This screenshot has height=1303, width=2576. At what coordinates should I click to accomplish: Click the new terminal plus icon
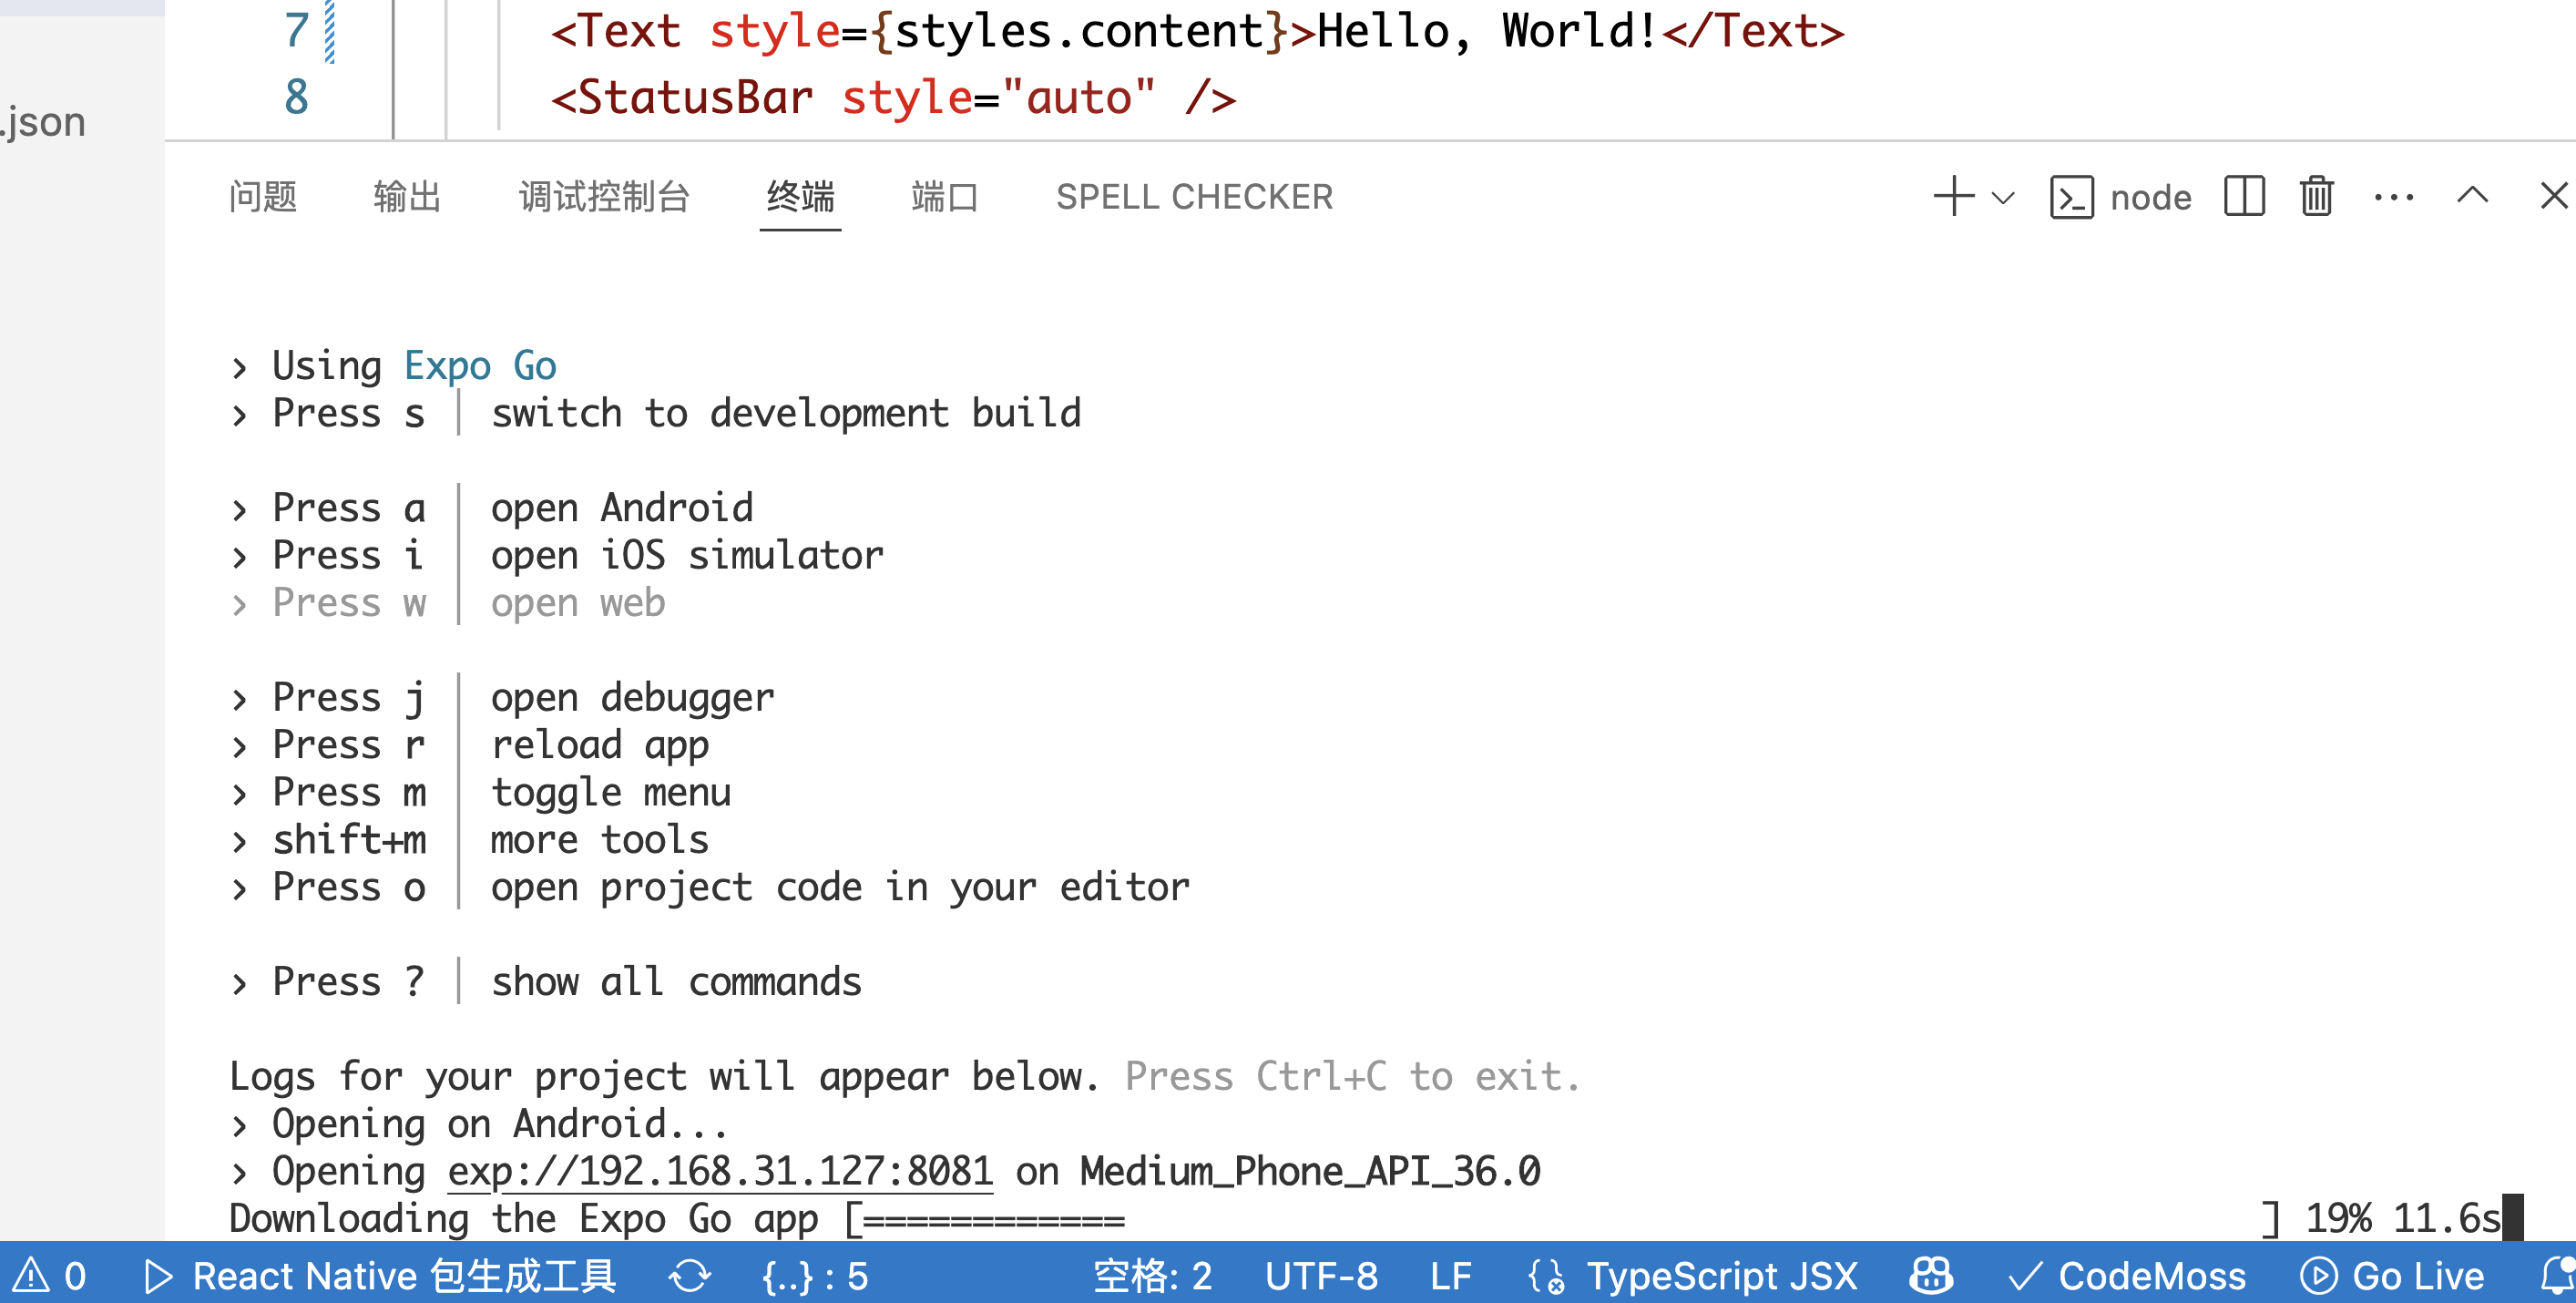click(1953, 197)
